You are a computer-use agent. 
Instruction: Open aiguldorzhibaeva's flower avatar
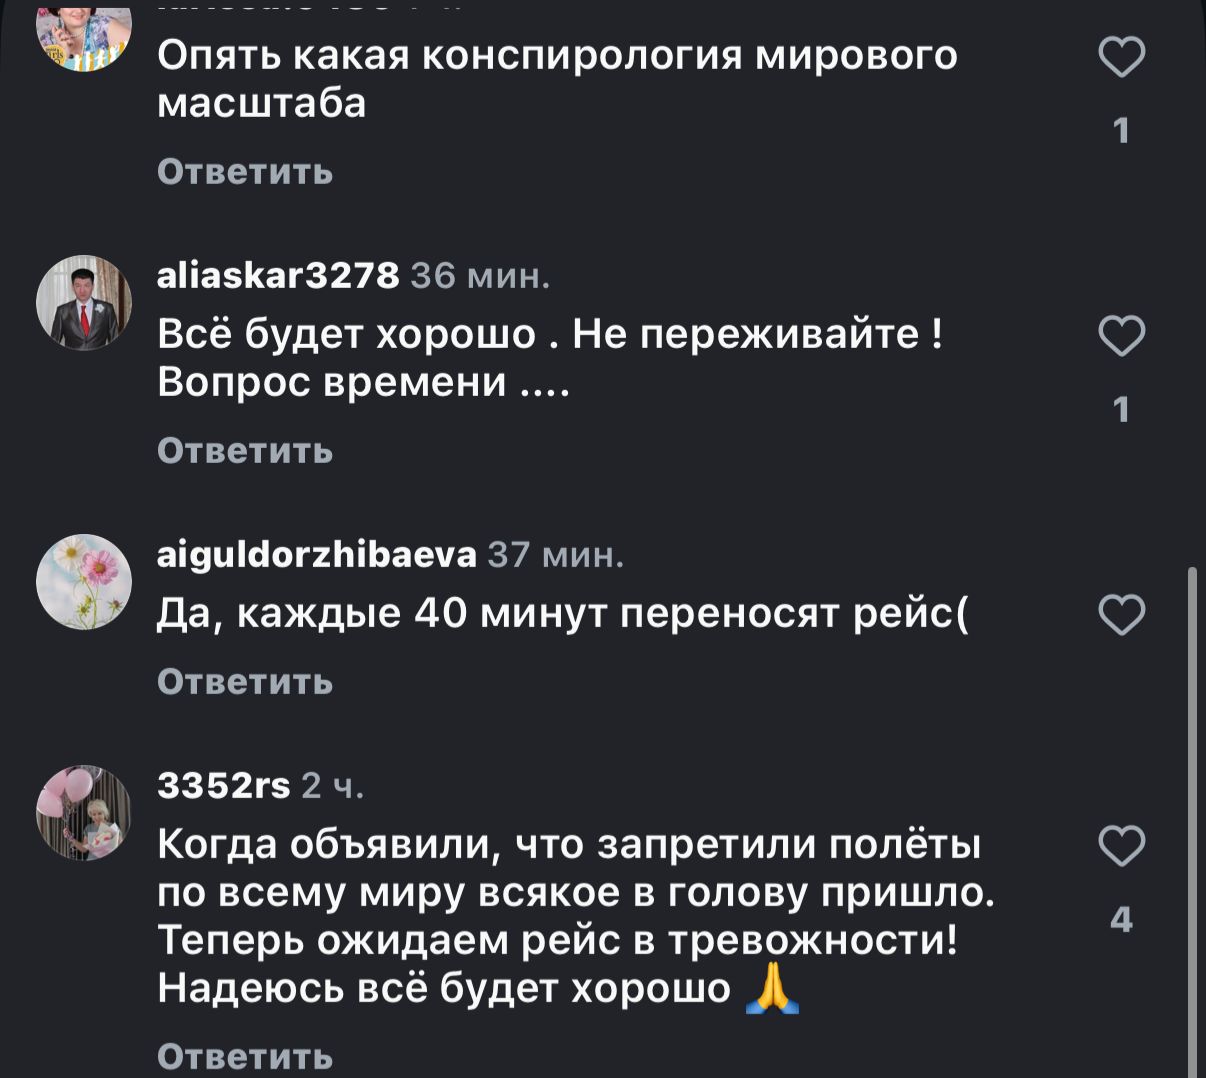coord(84,581)
